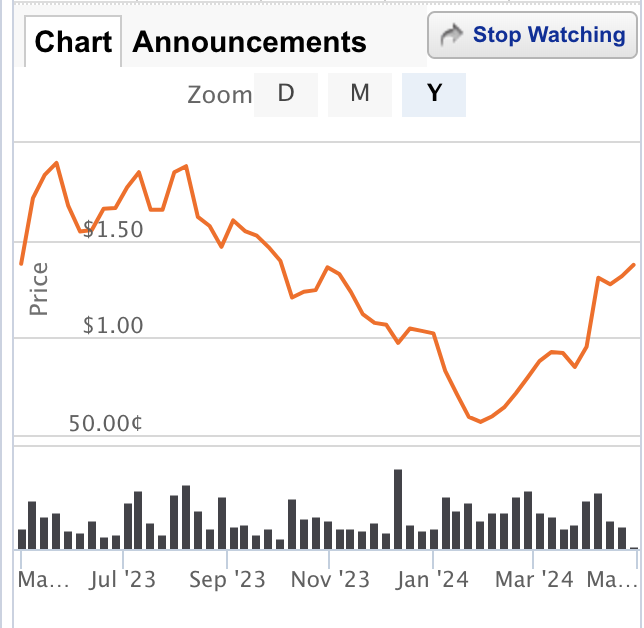Click the rightmost end of the price line
This screenshot has height=628, width=644.
(x=634, y=265)
